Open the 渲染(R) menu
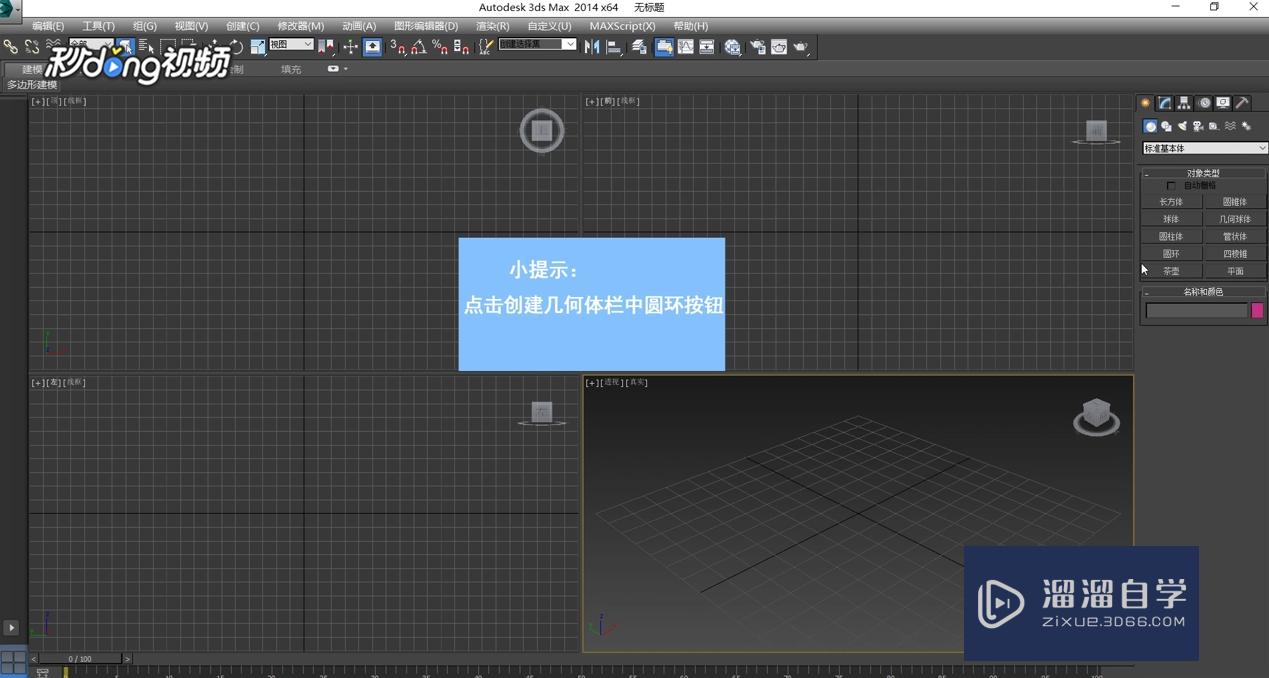 click(x=490, y=26)
